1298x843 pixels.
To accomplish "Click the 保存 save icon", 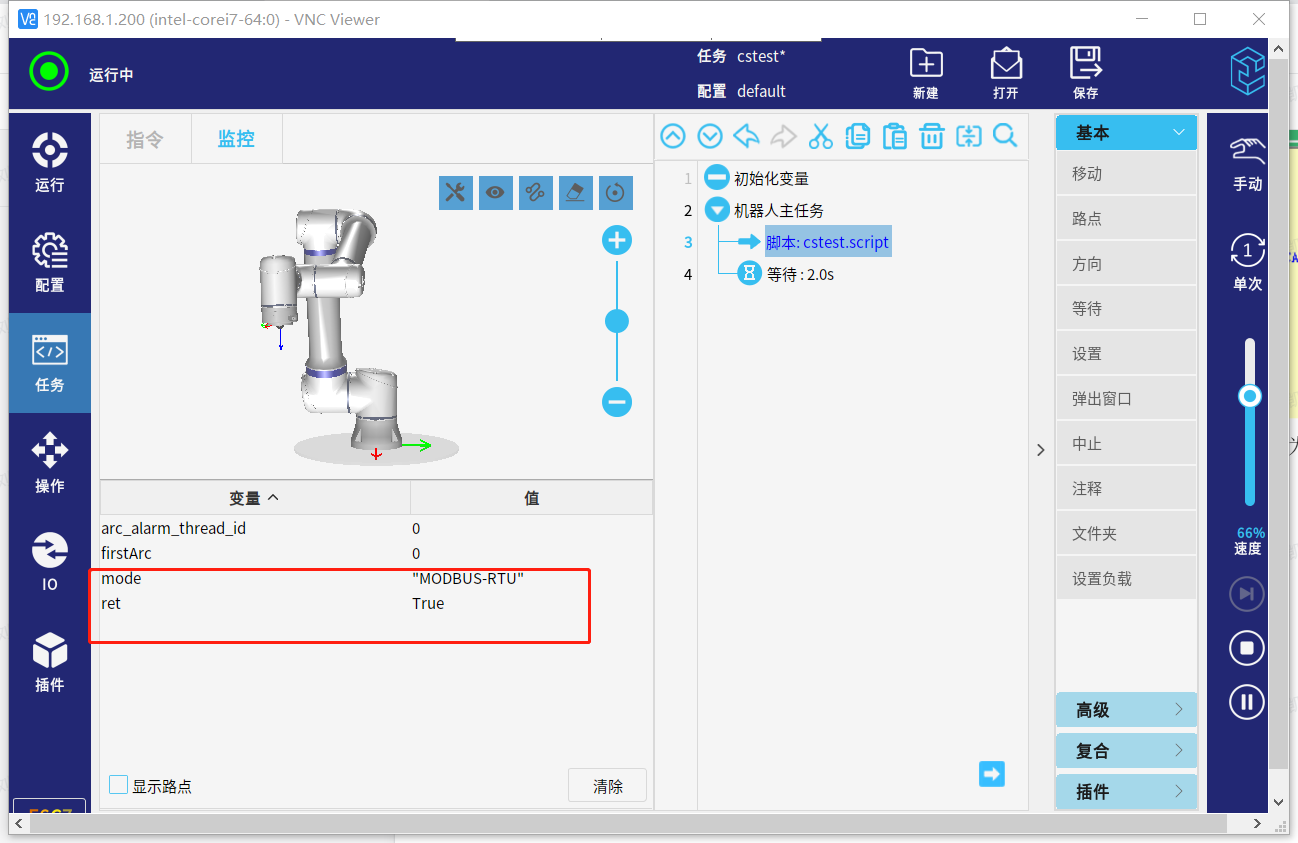I will pos(1085,73).
